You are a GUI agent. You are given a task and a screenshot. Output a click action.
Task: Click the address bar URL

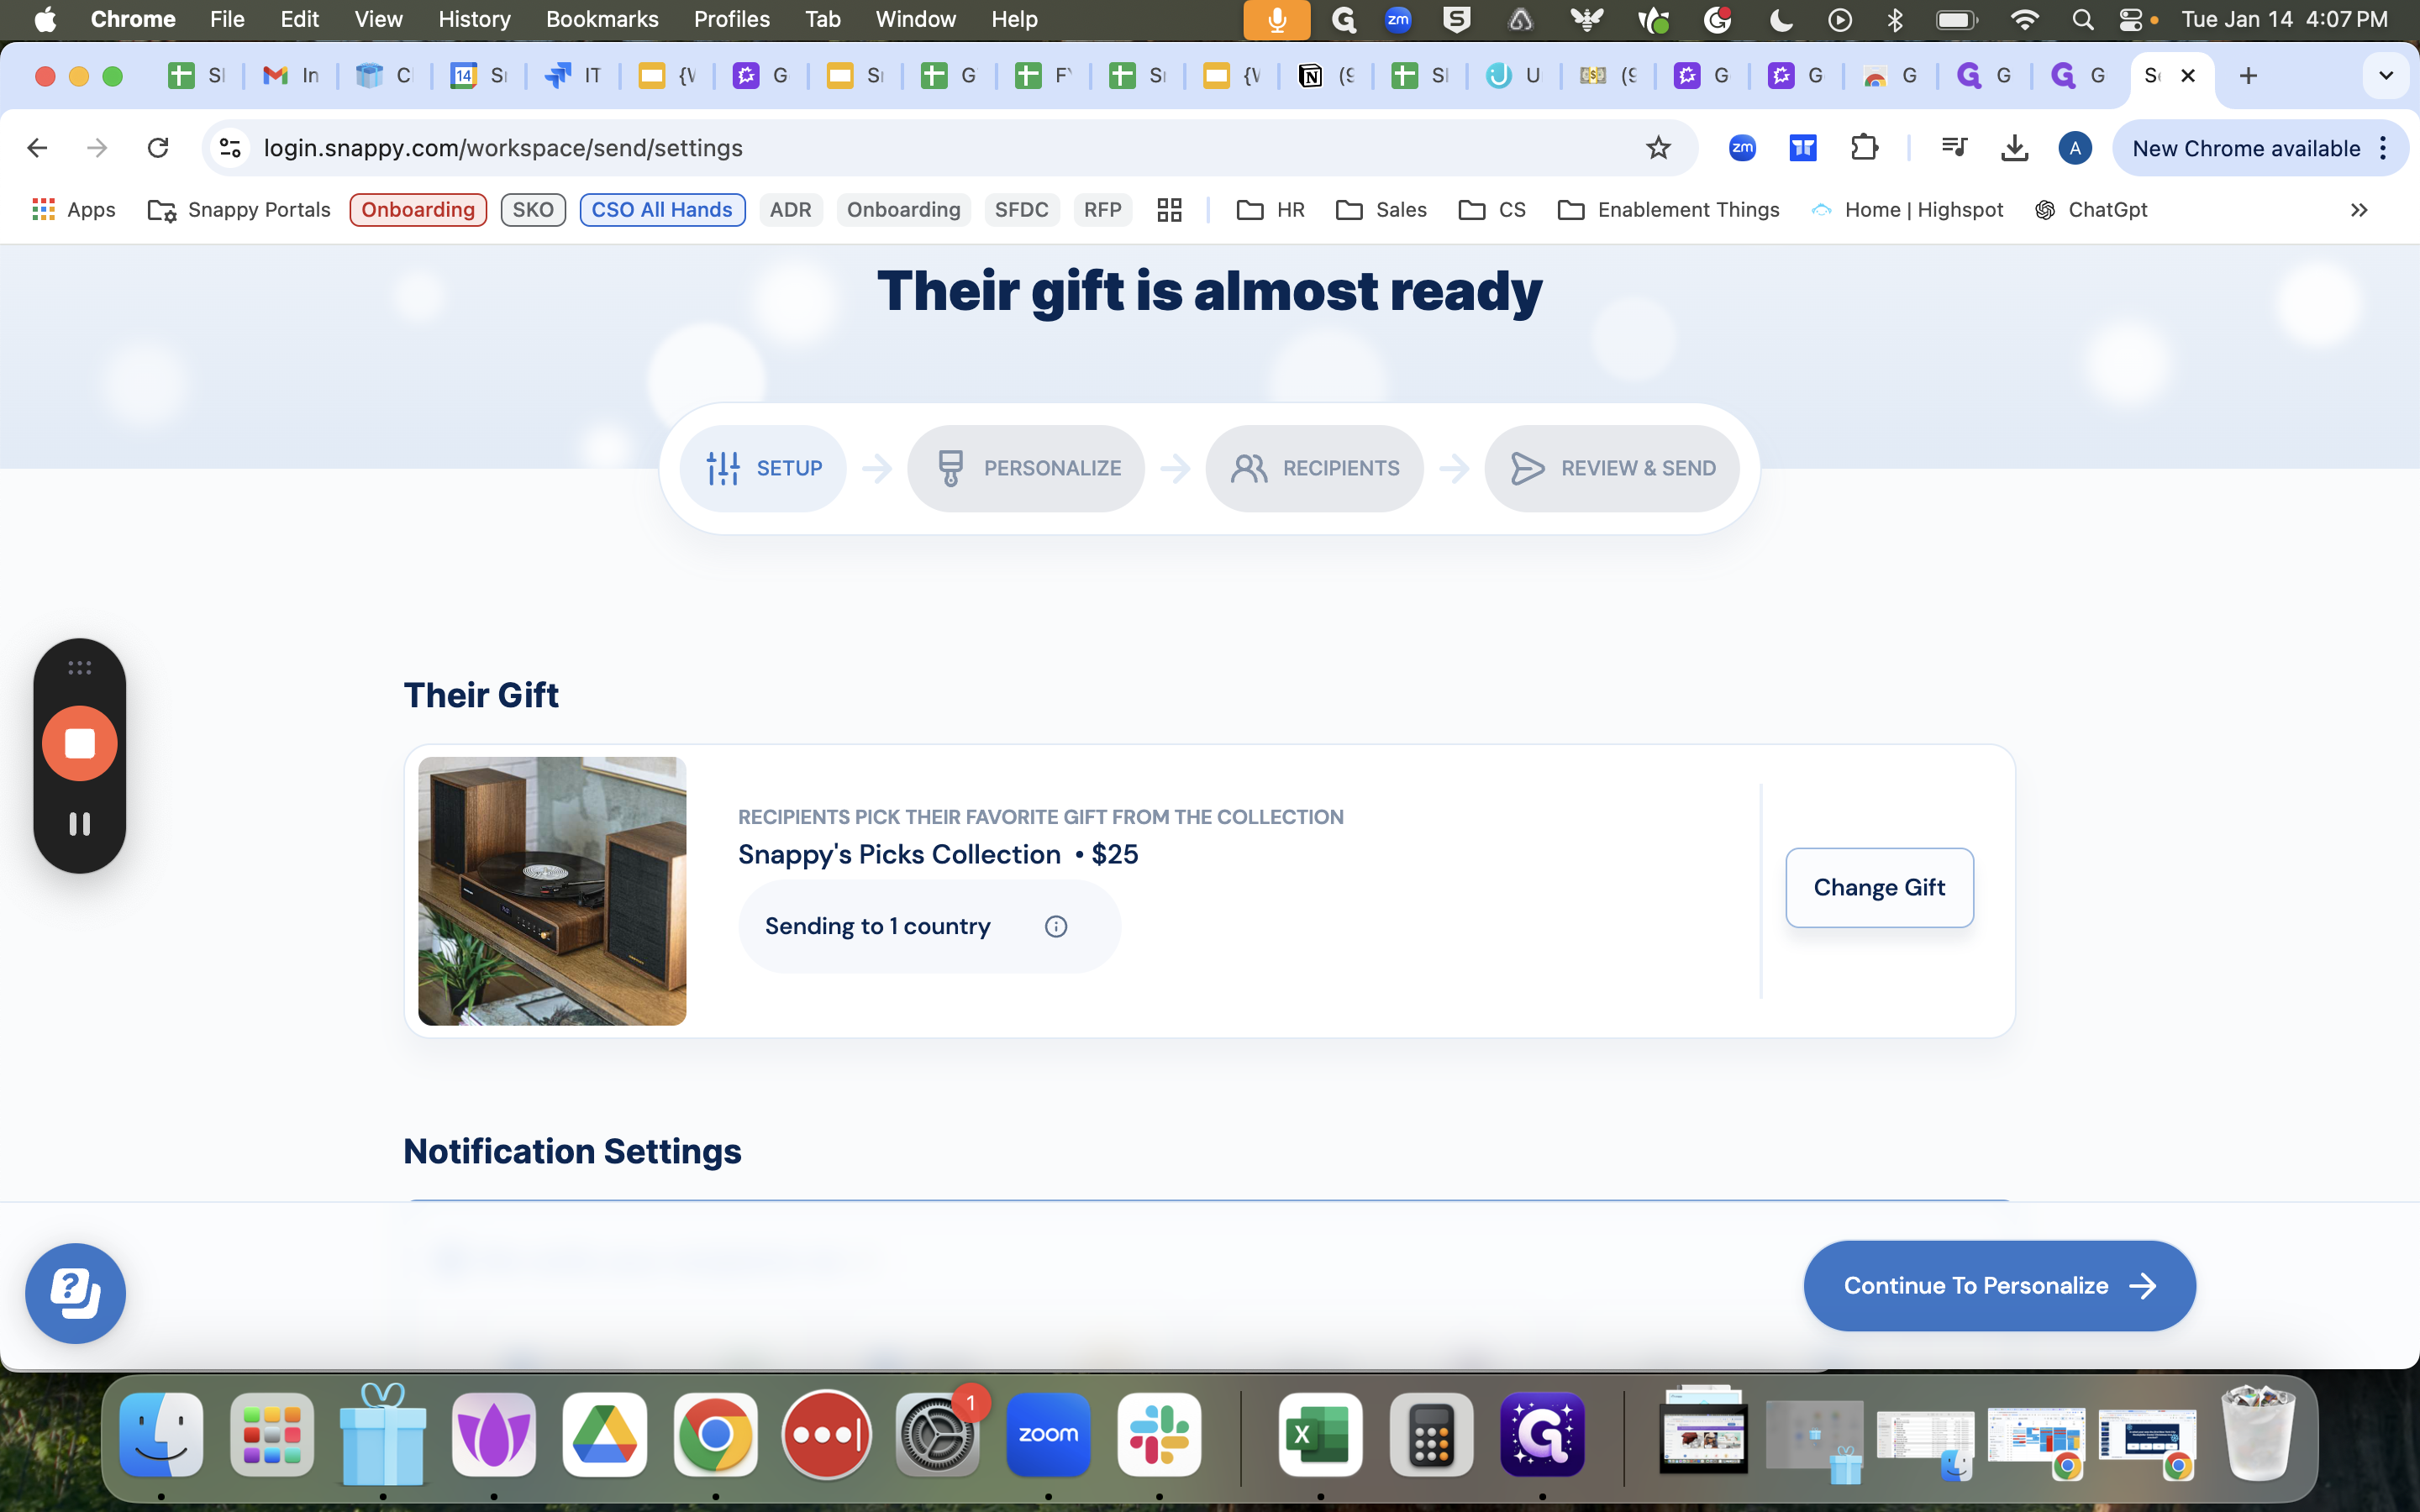point(503,148)
